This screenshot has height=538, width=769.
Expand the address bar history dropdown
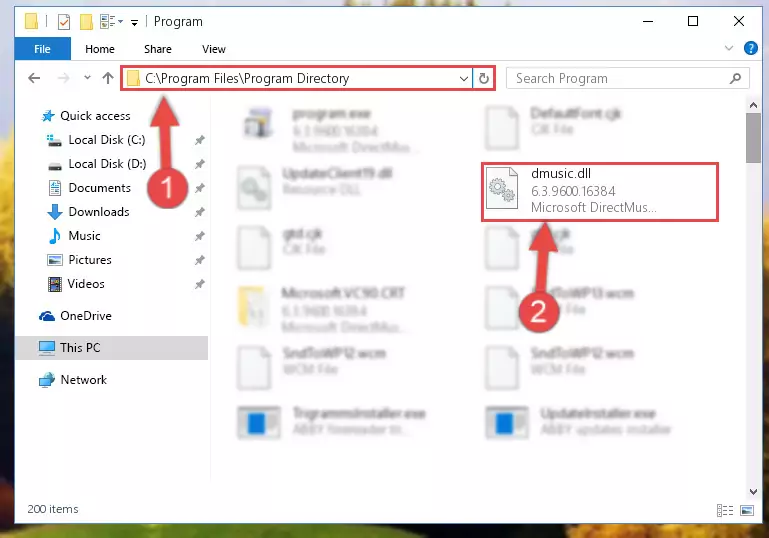tap(463, 78)
